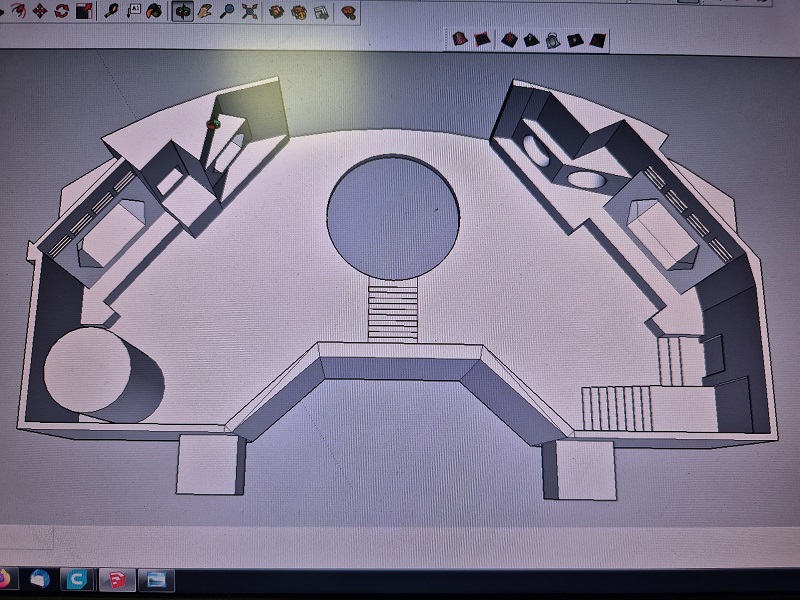The image size is (800, 600).
Task: Select Sandbox From Scratch tool
Action: pyautogui.click(x=482, y=40)
